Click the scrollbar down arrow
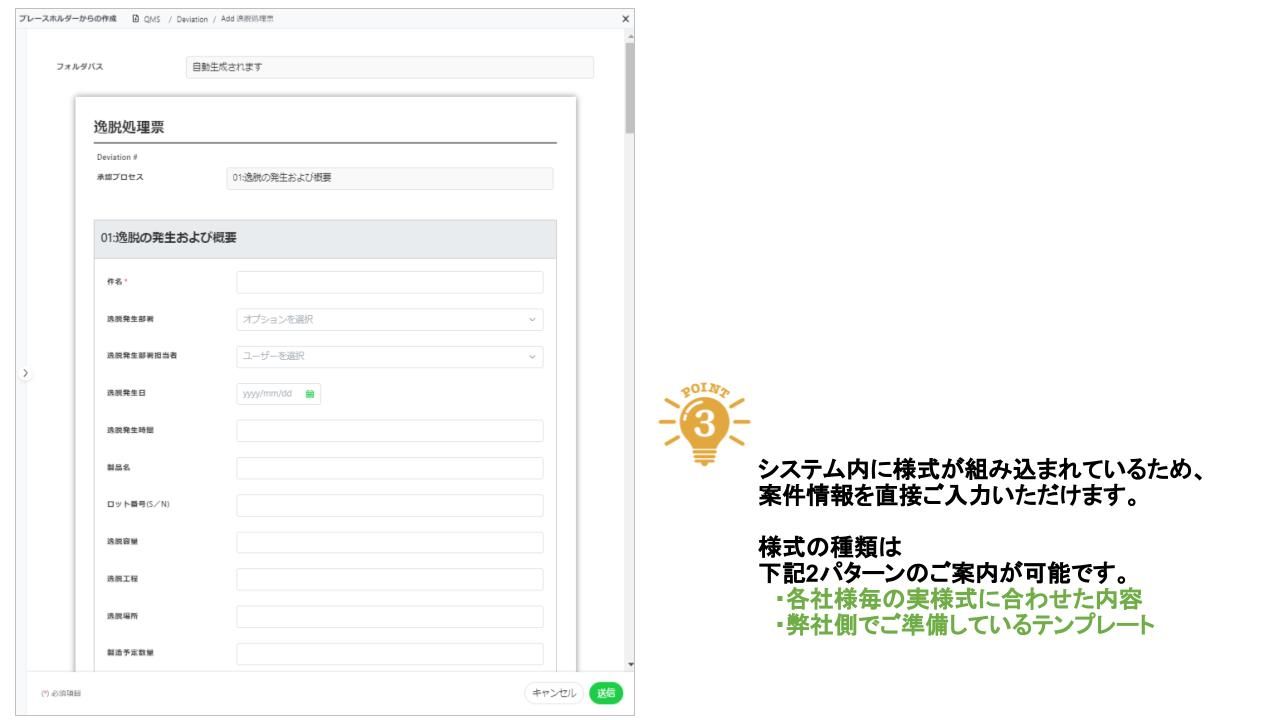The height and width of the screenshot is (720, 1280). click(629, 664)
